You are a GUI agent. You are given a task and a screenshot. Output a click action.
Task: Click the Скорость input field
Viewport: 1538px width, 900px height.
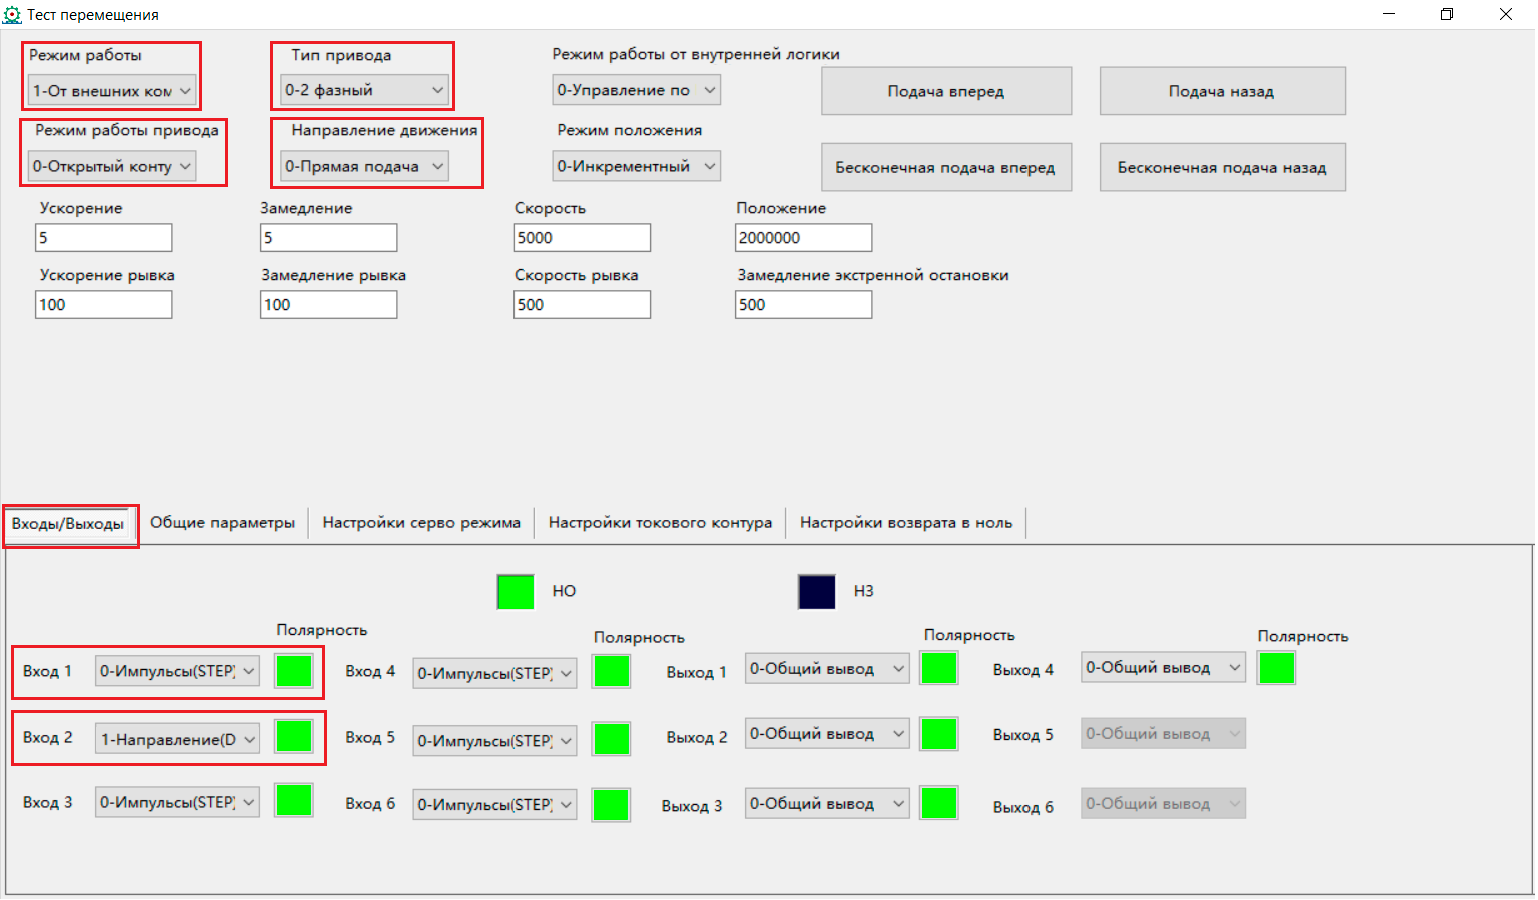(x=582, y=238)
